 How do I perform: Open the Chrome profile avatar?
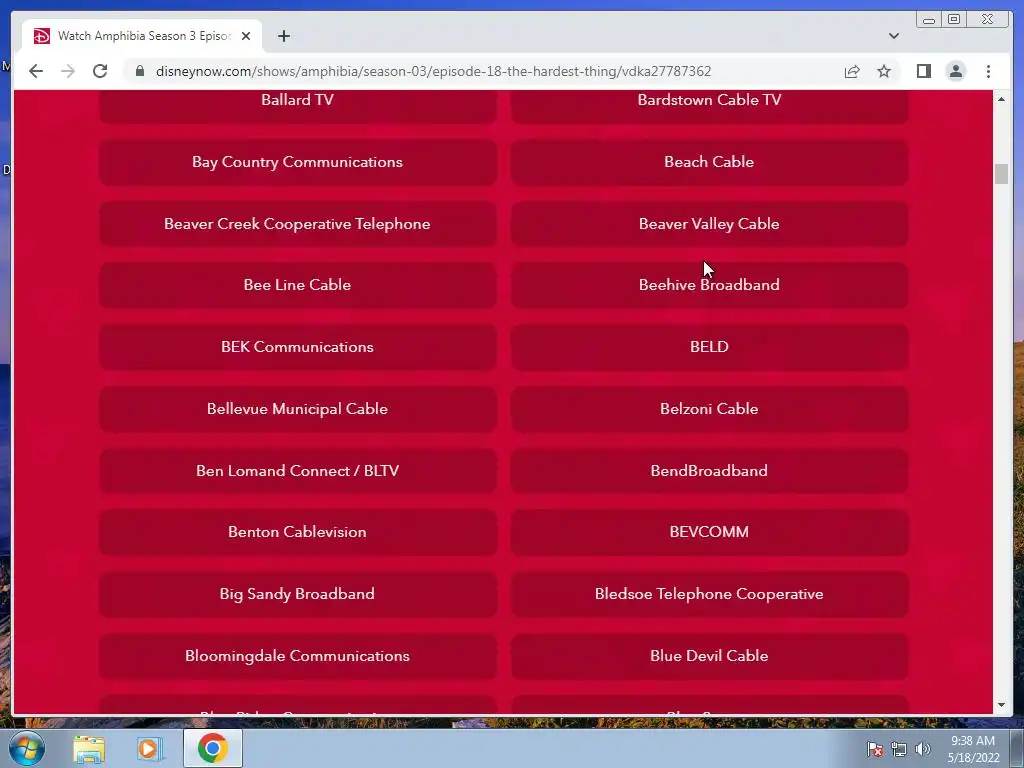[955, 71]
